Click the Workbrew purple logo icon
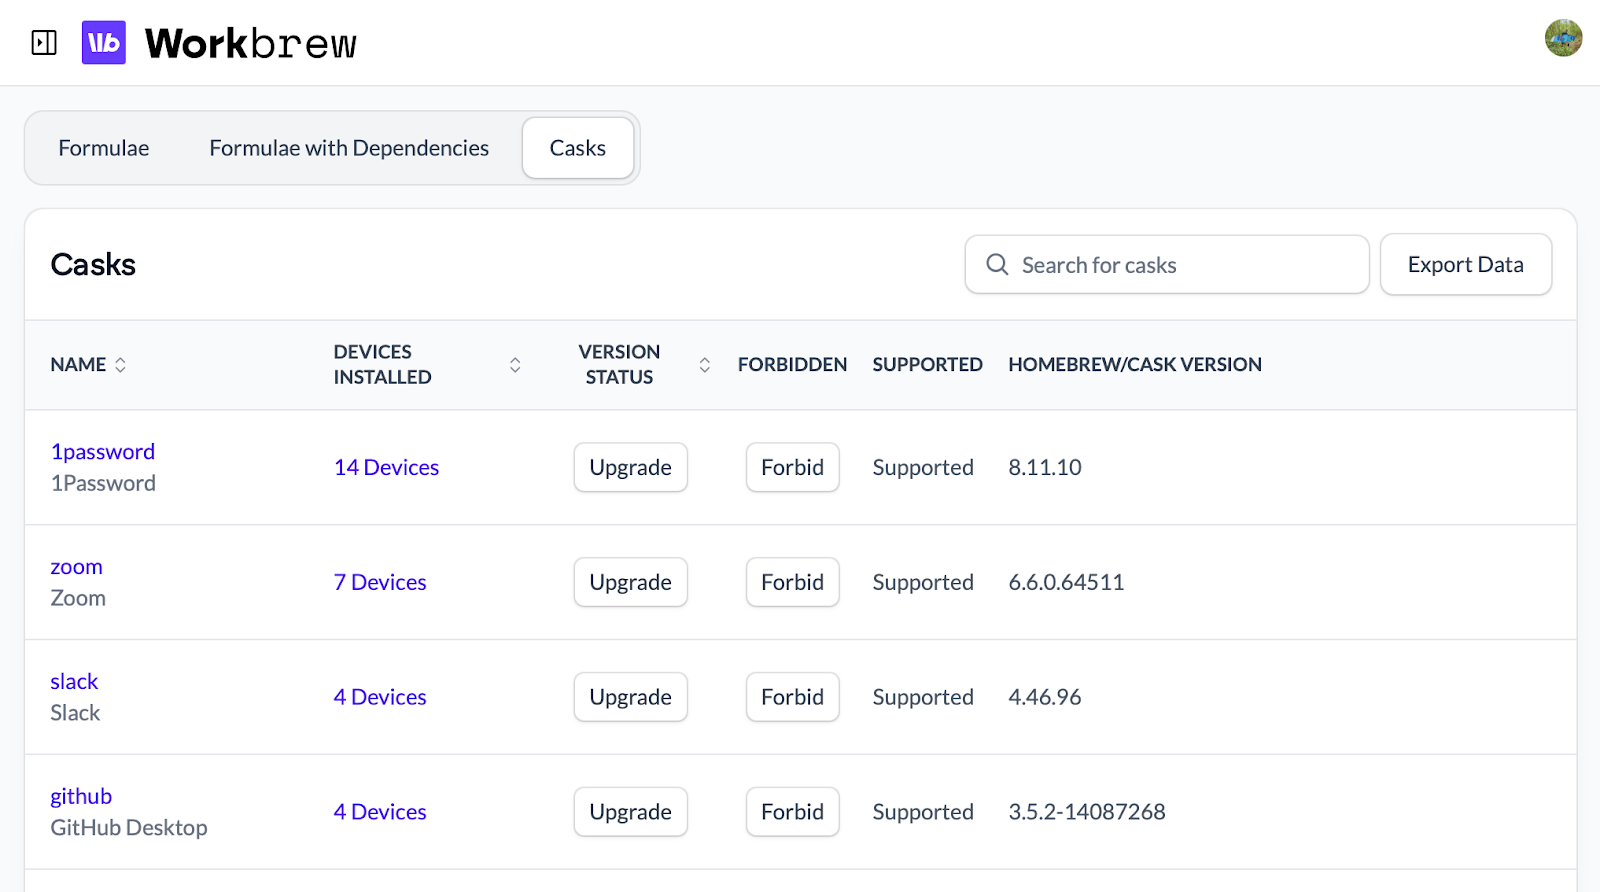The width and height of the screenshot is (1600, 892). click(104, 43)
